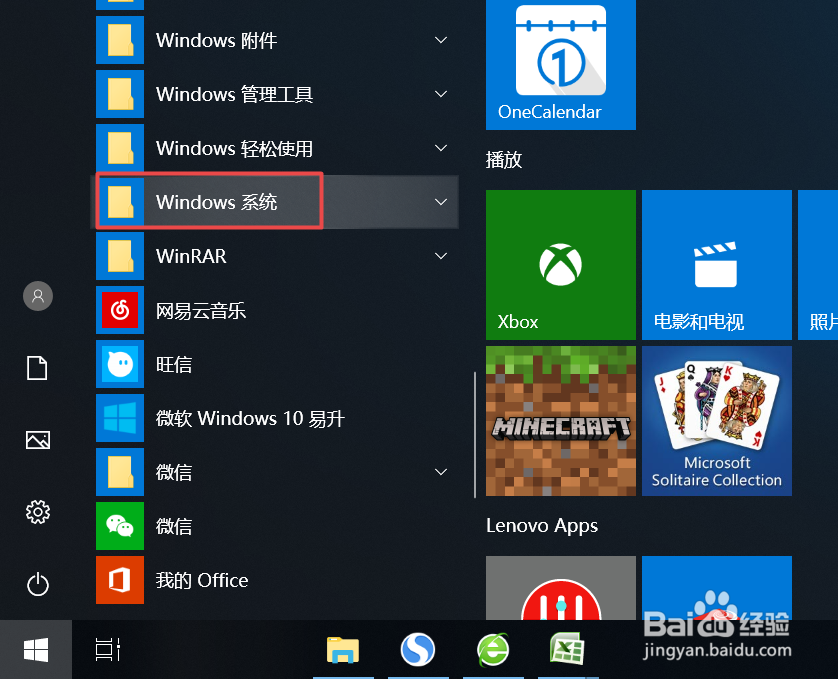Expand Windows 轻松使用 with its chevron
Screen dimensions: 838x679
(x=441, y=148)
